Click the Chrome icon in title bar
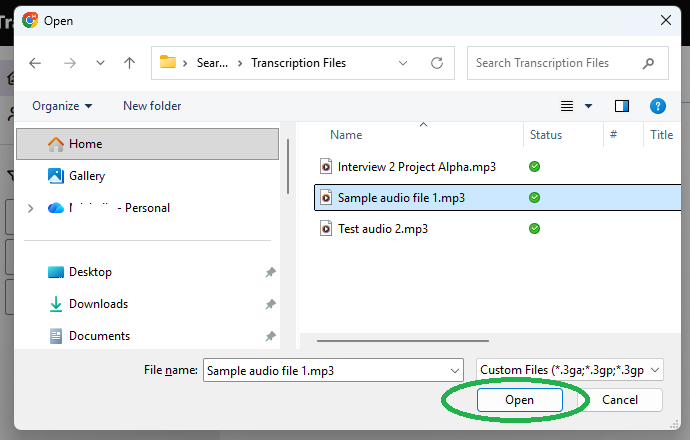690x440 pixels. 30,20
